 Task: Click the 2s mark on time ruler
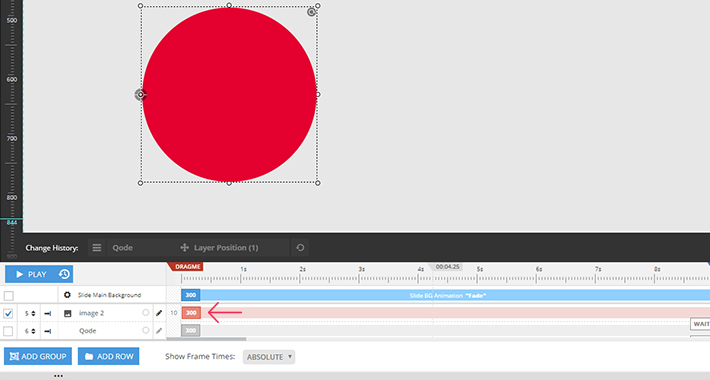pyautogui.click(x=302, y=269)
